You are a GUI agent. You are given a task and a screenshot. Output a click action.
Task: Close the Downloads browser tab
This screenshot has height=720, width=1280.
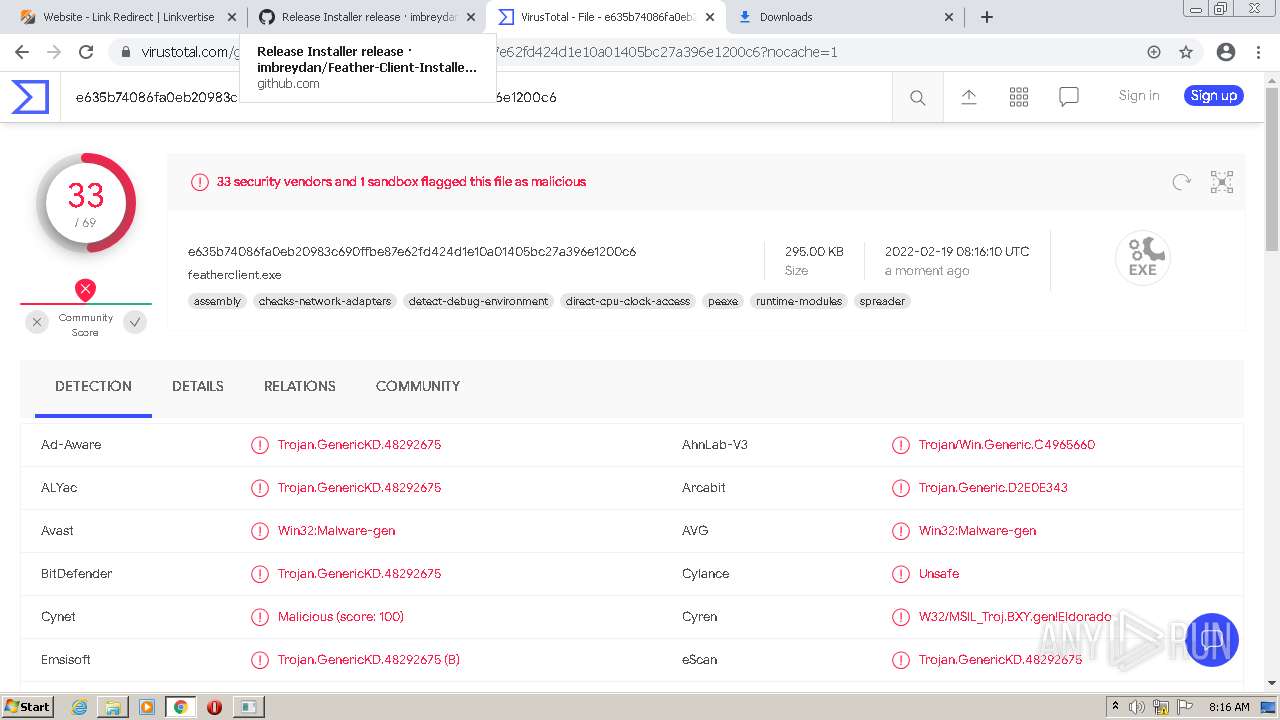pyautogui.click(x=950, y=17)
